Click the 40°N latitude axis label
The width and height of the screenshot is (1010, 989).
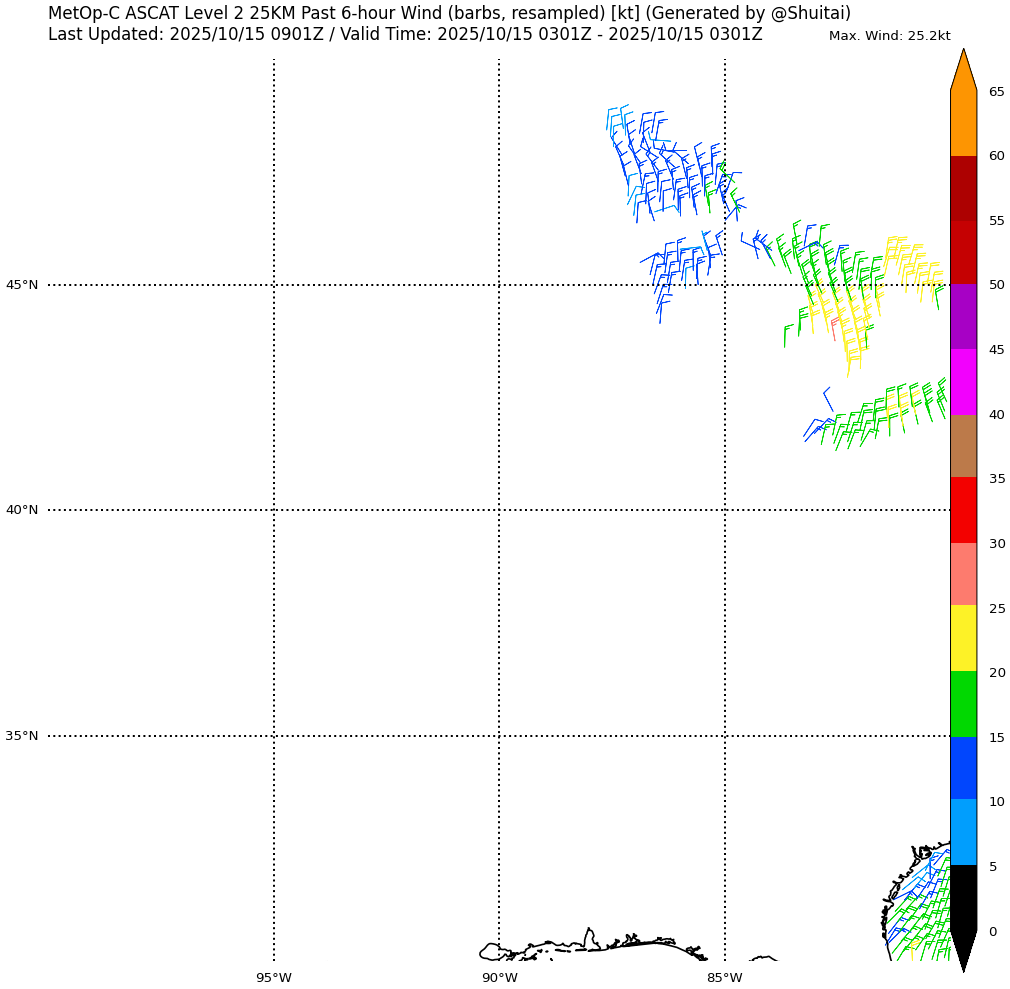(x=22, y=510)
